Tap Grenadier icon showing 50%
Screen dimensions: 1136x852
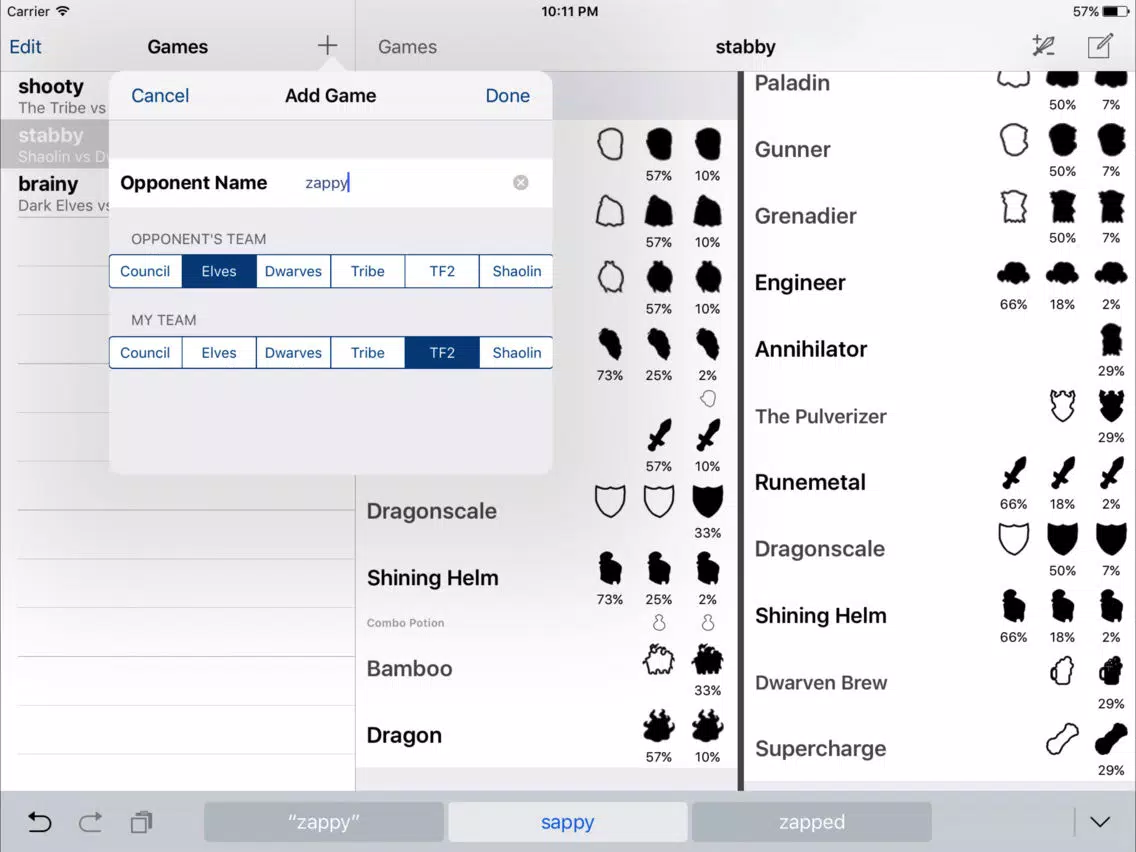coord(1062,206)
